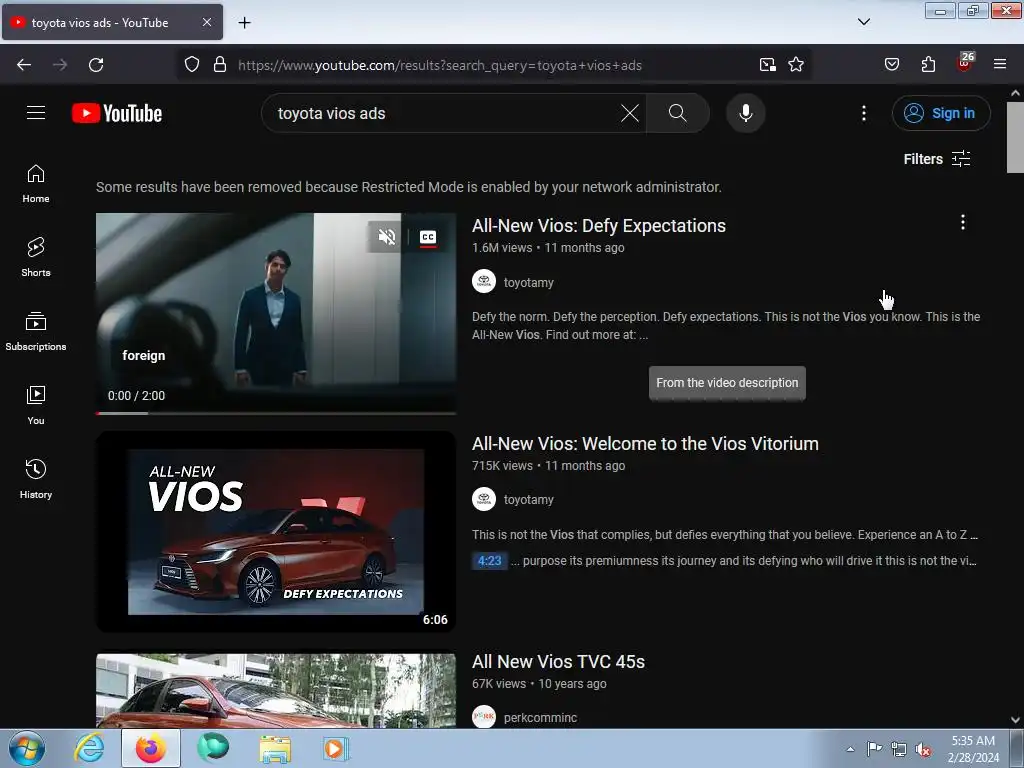Open the All New Vios TVC thumbnail
The height and width of the screenshot is (768, 1024).
[276, 690]
